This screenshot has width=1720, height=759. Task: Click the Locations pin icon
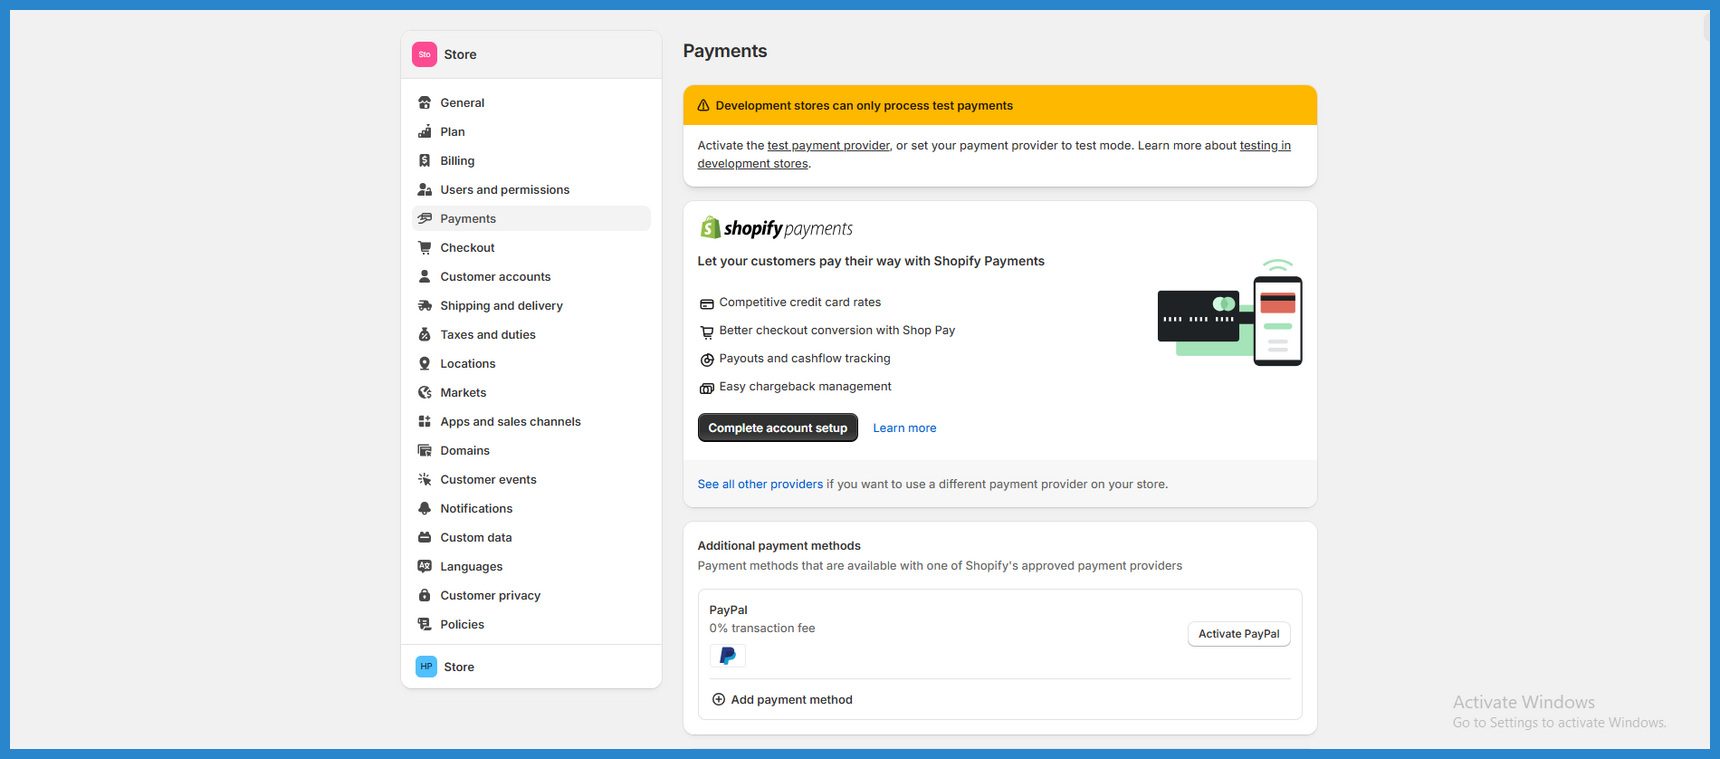425,364
